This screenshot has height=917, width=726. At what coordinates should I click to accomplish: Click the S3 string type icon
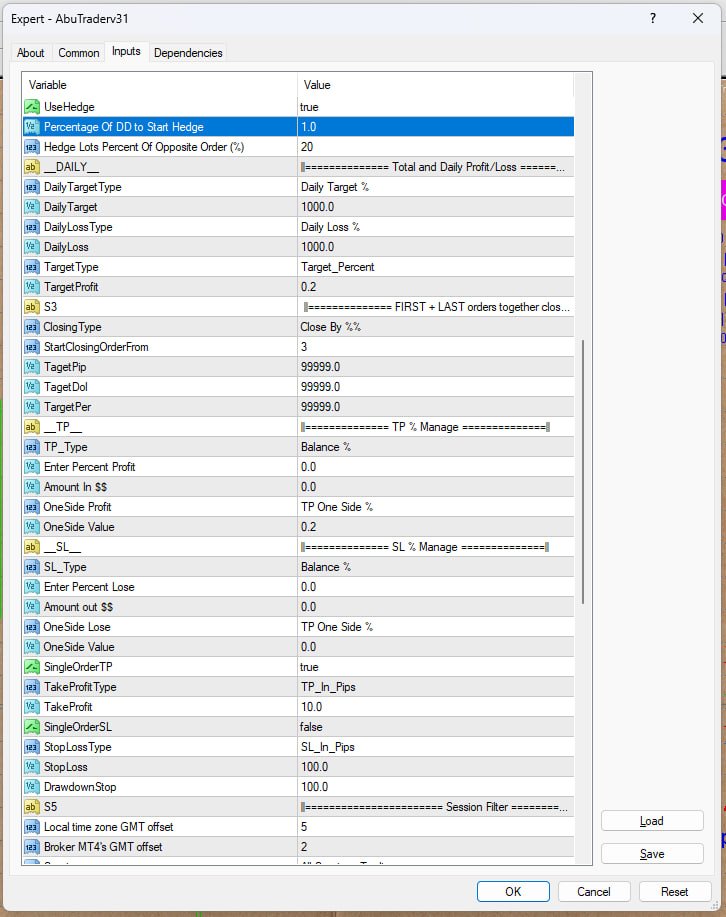(32, 307)
